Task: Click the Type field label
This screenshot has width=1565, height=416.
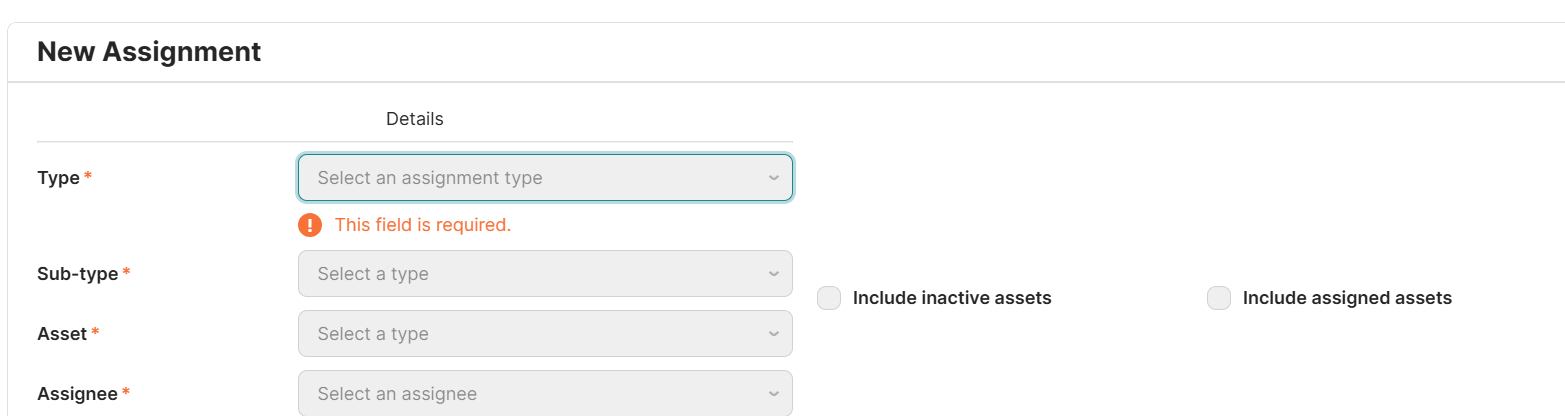Action: pyautogui.click(x=58, y=178)
